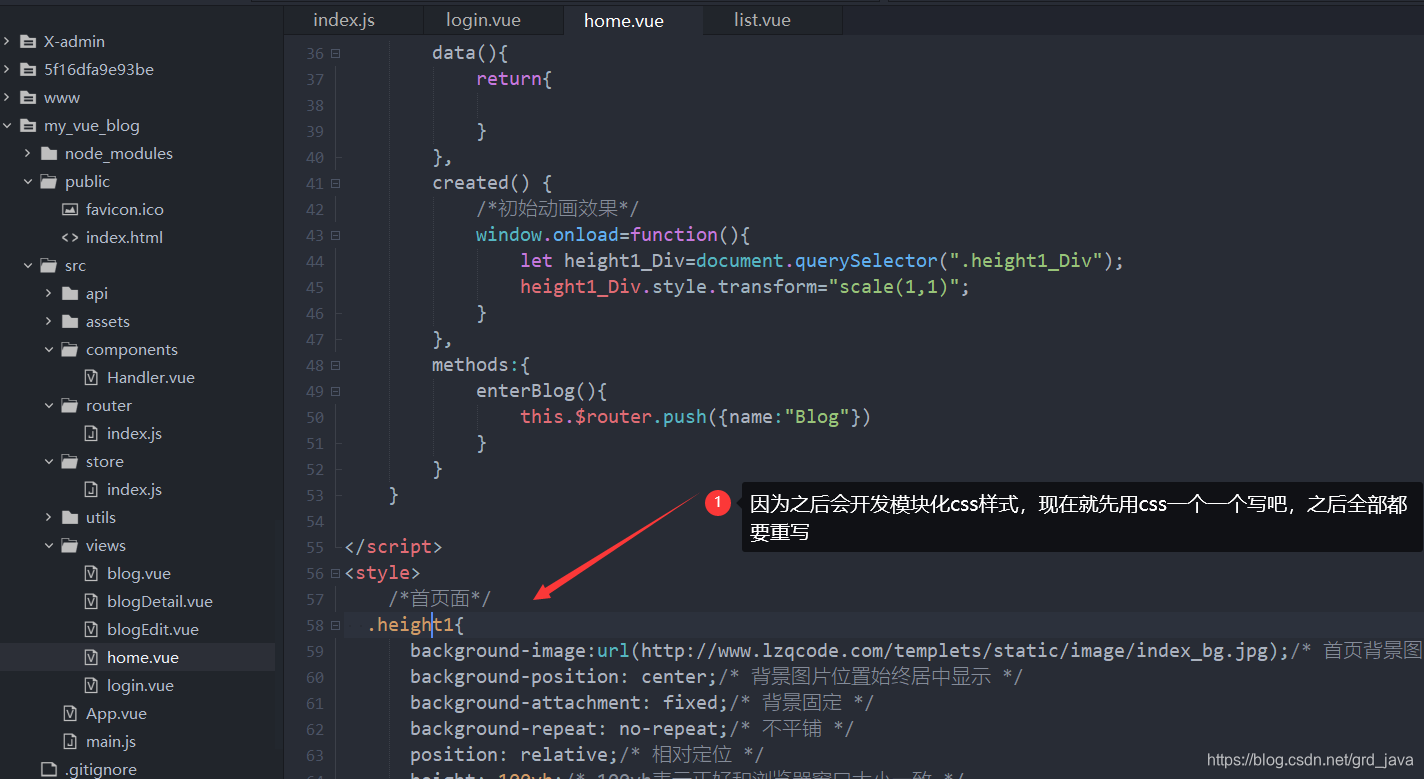Click the router folder icon
1424x779 pixels.
click(70, 406)
